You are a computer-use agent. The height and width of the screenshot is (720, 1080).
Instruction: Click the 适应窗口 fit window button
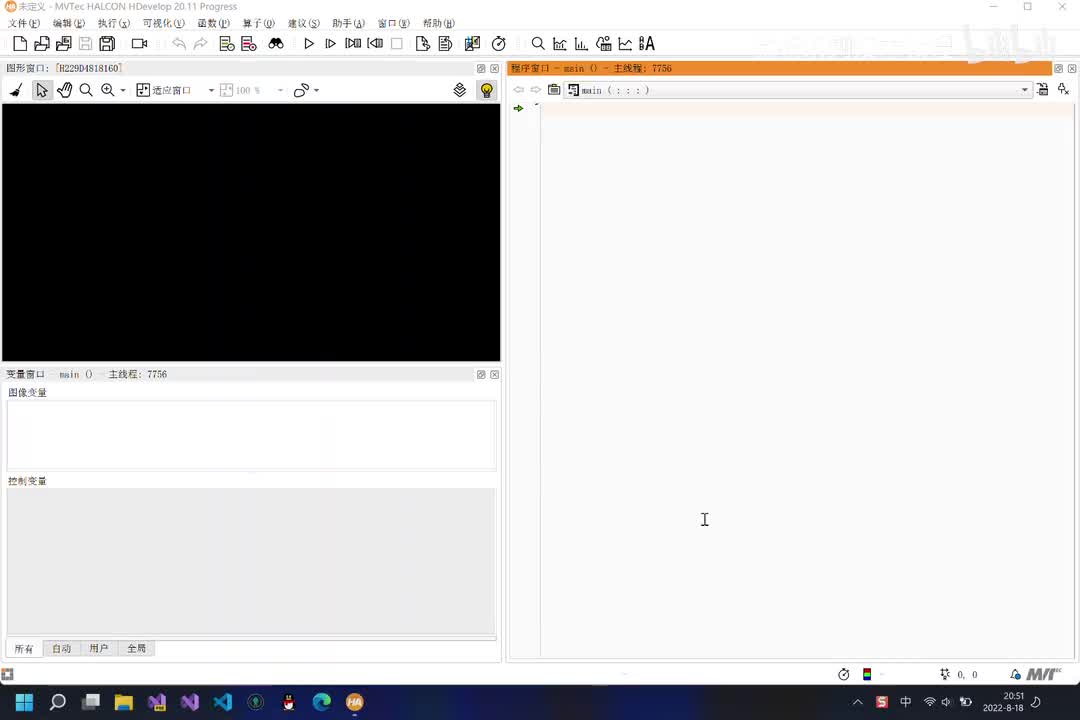(x=164, y=90)
